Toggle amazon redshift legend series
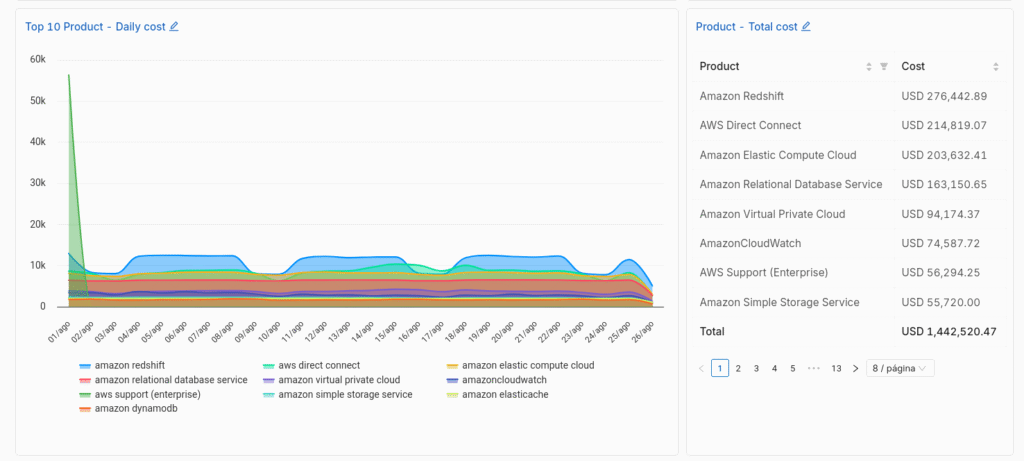1024x461 pixels. pyautogui.click(x=121, y=366)
